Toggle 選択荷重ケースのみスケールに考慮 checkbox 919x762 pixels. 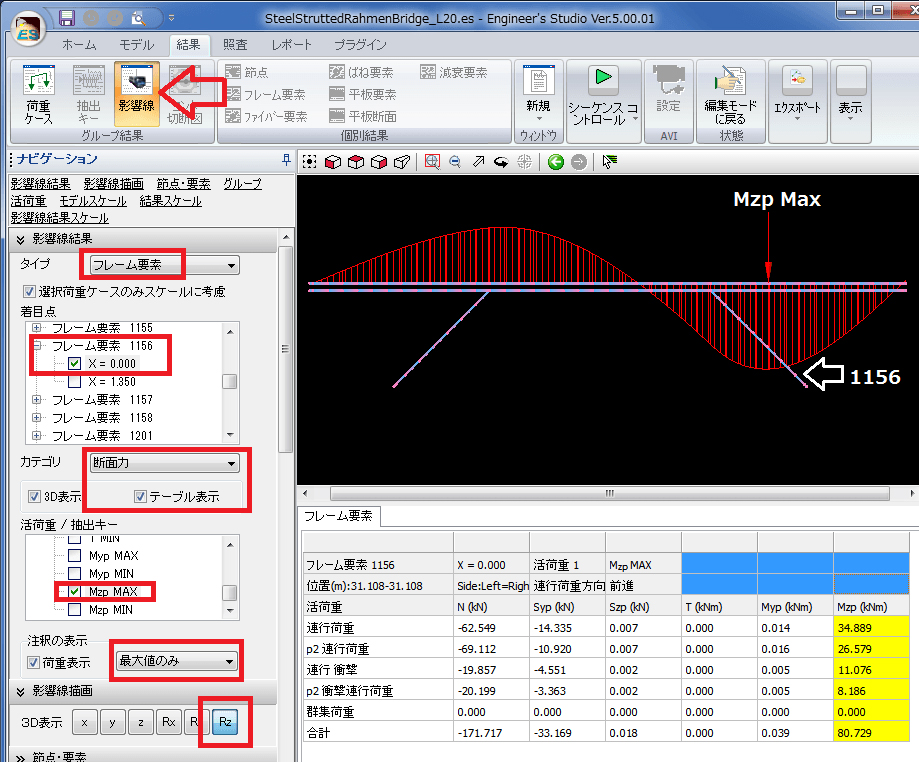pyautogui.click(x=29, y=291)
